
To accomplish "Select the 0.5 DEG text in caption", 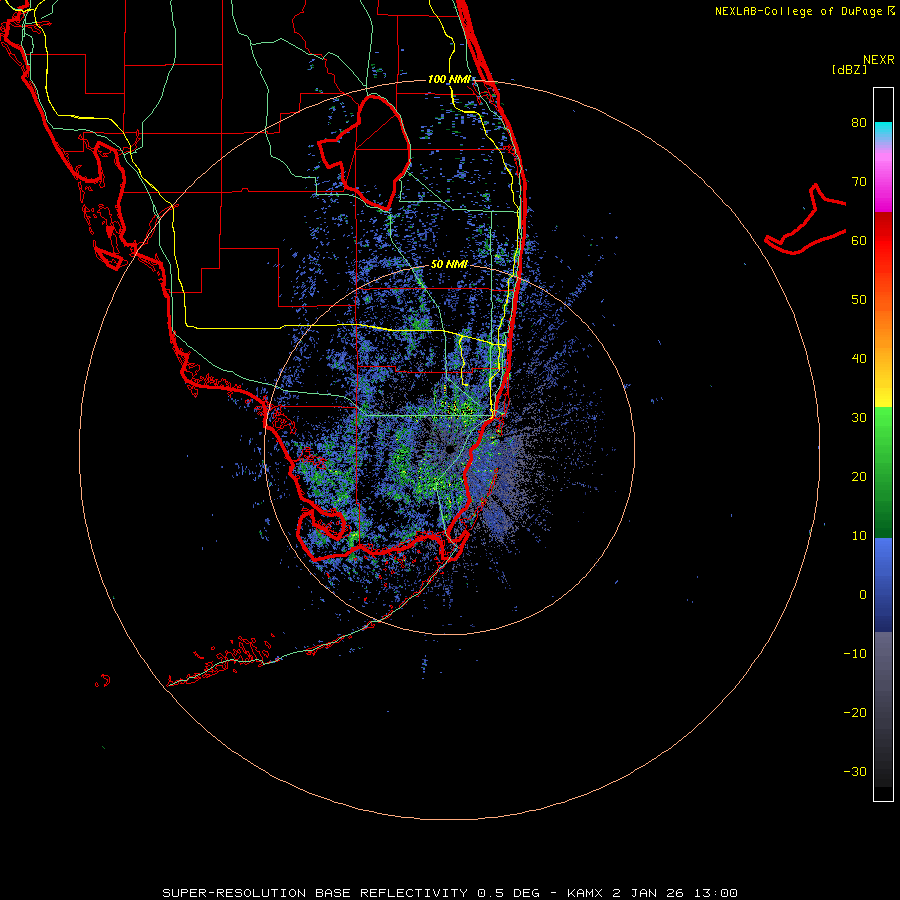I will [509, 893].
